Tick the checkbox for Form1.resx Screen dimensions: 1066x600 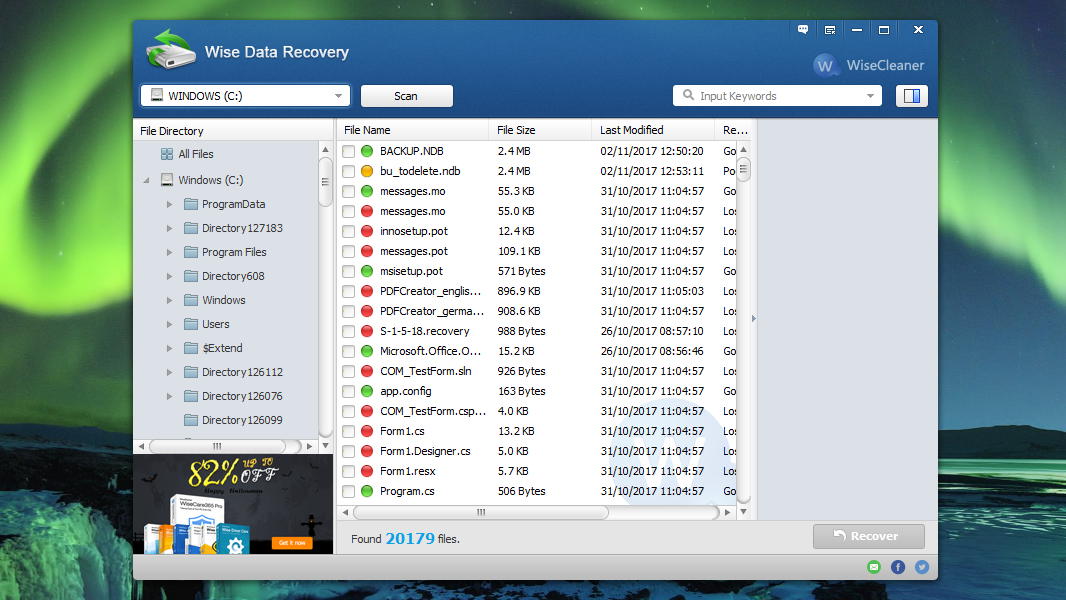(349, 471)
